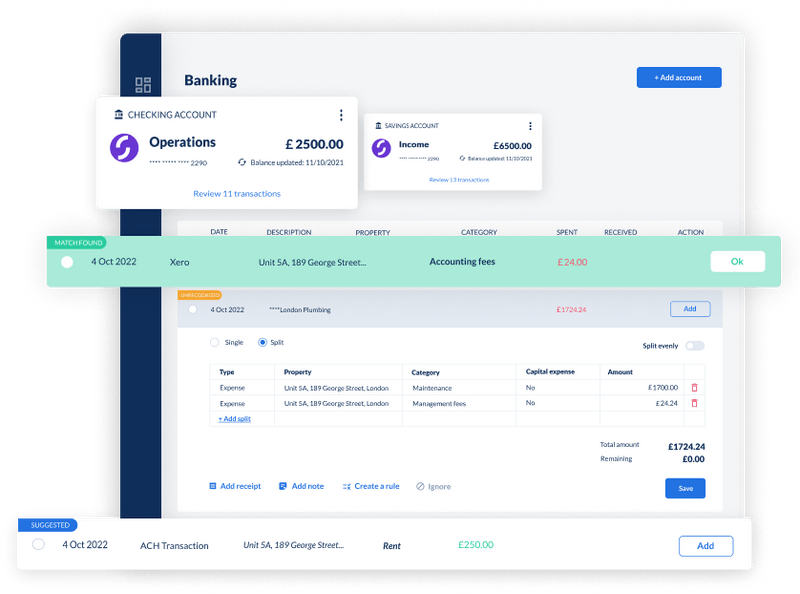This screenshot has width=800, height=594.
Task: Click the balance refresh icon on Checking Account
Action: [241, 161]
